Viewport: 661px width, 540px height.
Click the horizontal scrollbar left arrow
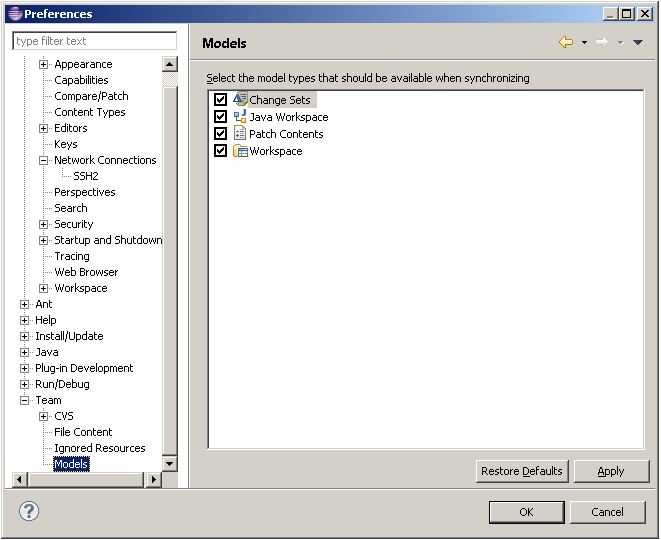[19, 480]
